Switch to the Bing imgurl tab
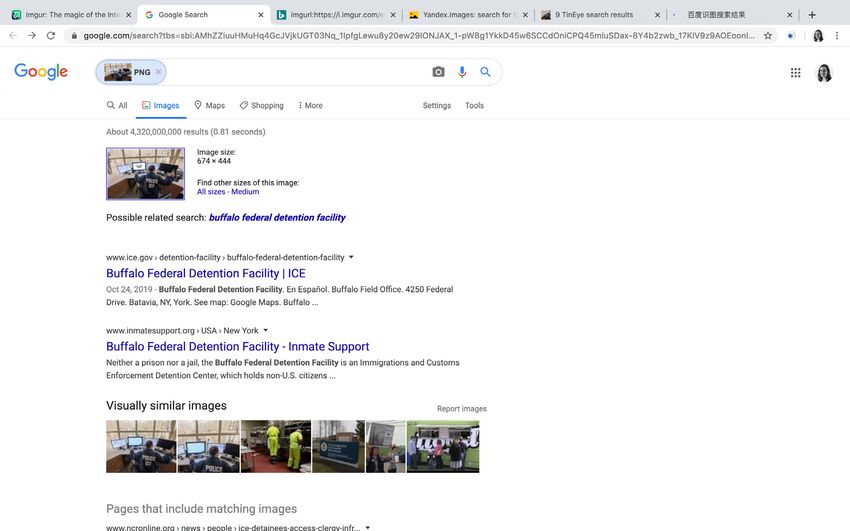Viewport: 850px width, 531px height. coord(336,15)
